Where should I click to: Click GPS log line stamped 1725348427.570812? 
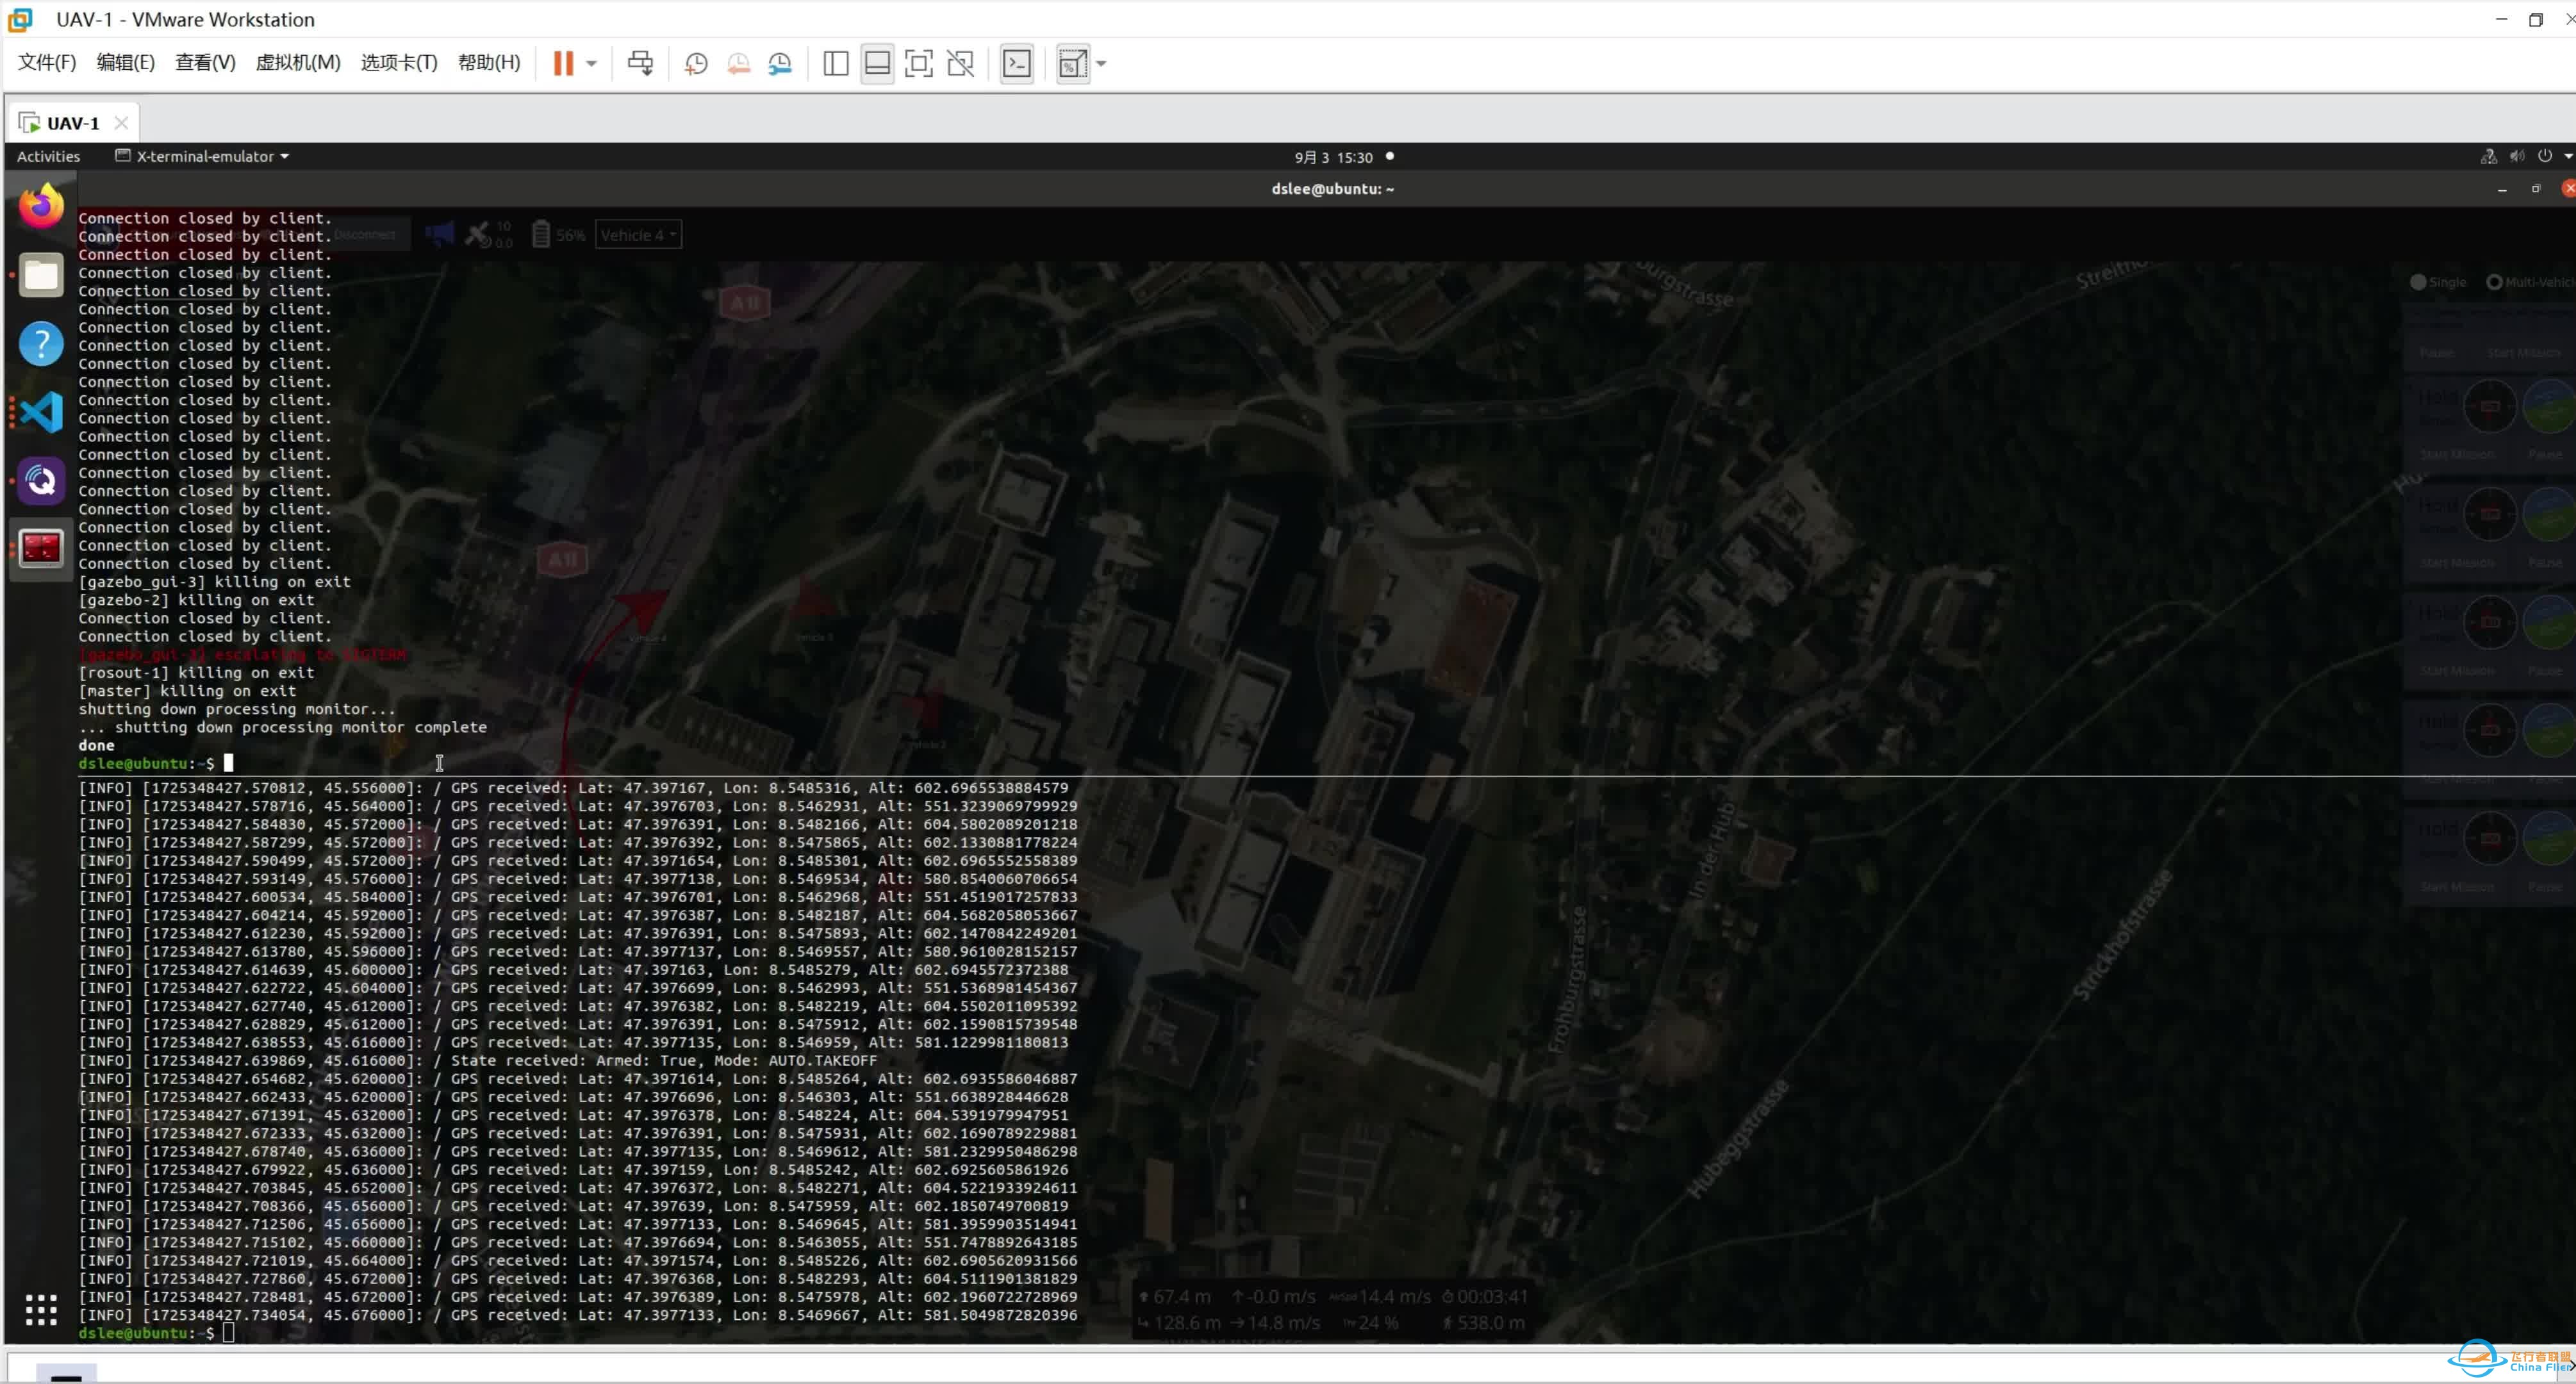click(x=573, y=788)
